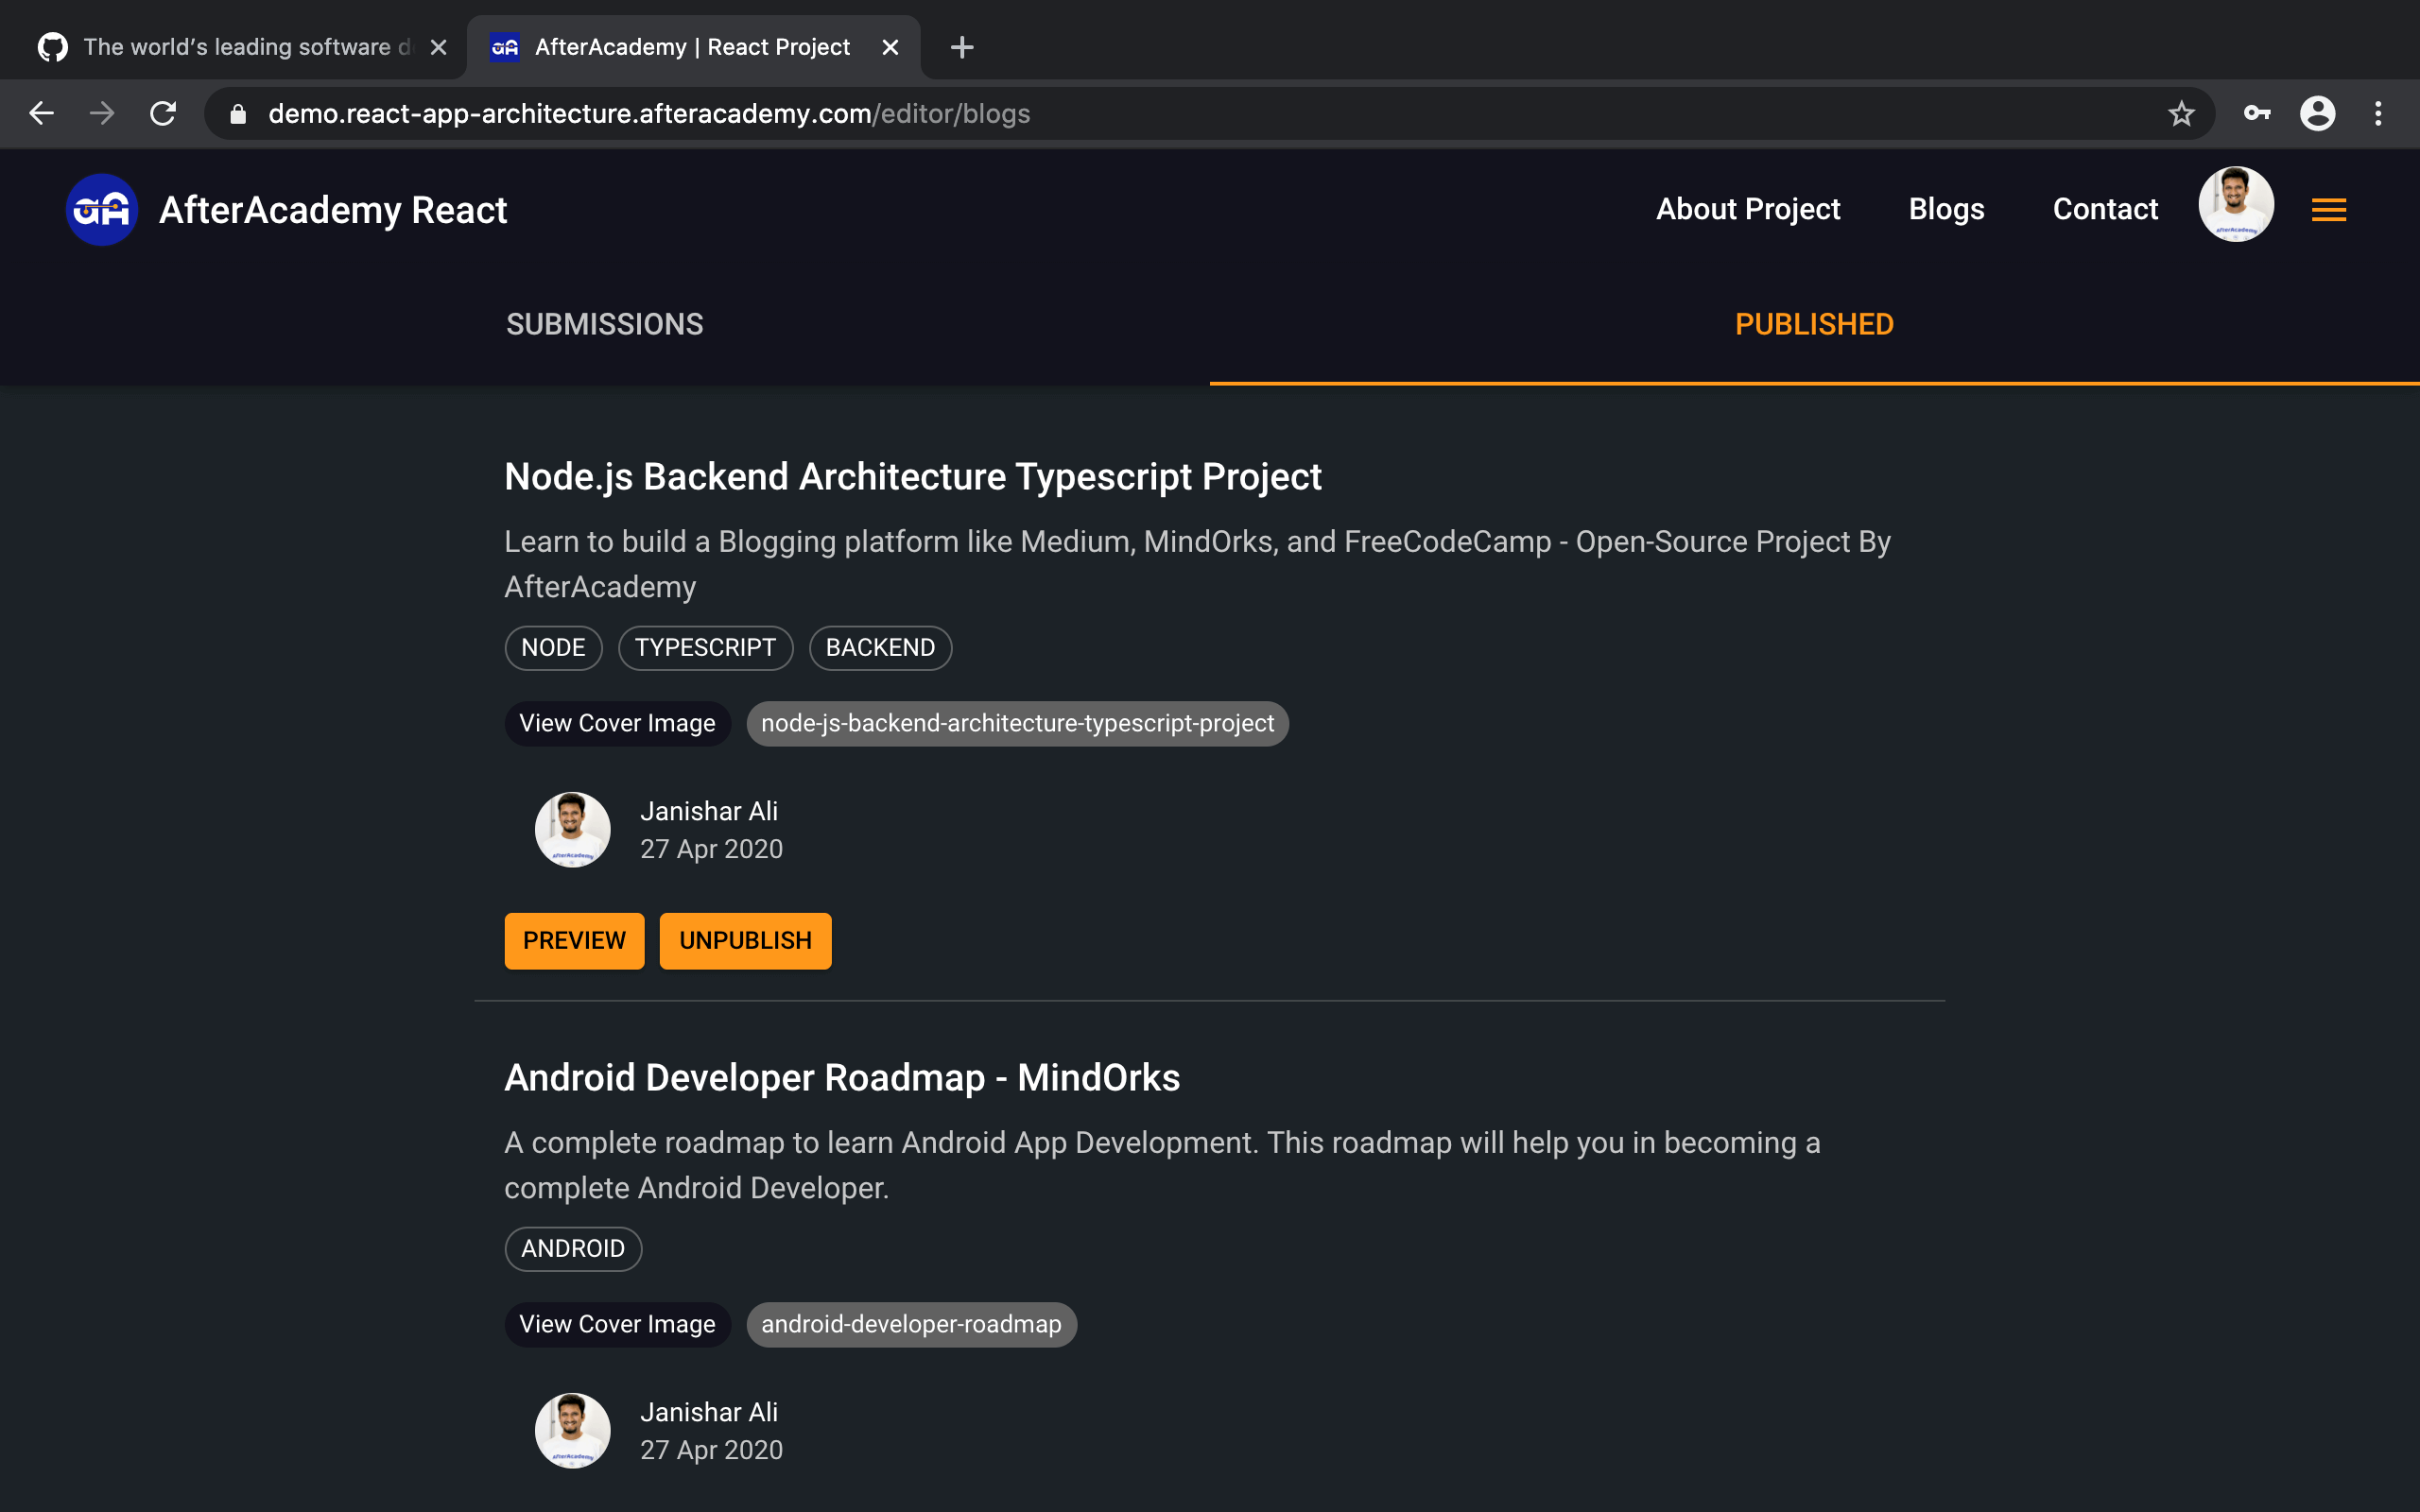Image resolution: width=2420 pixels, height=1512 pixels.
Task: Go to Blogs in header
Action: pyautogui.click(x=1946, y=209)
